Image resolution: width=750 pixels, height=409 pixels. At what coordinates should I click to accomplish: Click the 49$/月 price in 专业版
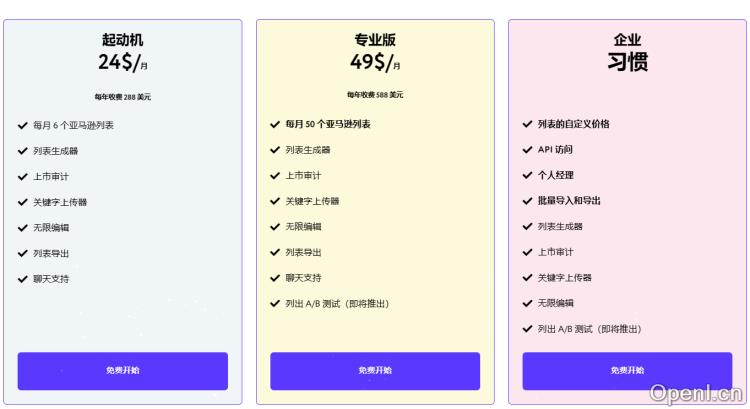pos(375,62)
